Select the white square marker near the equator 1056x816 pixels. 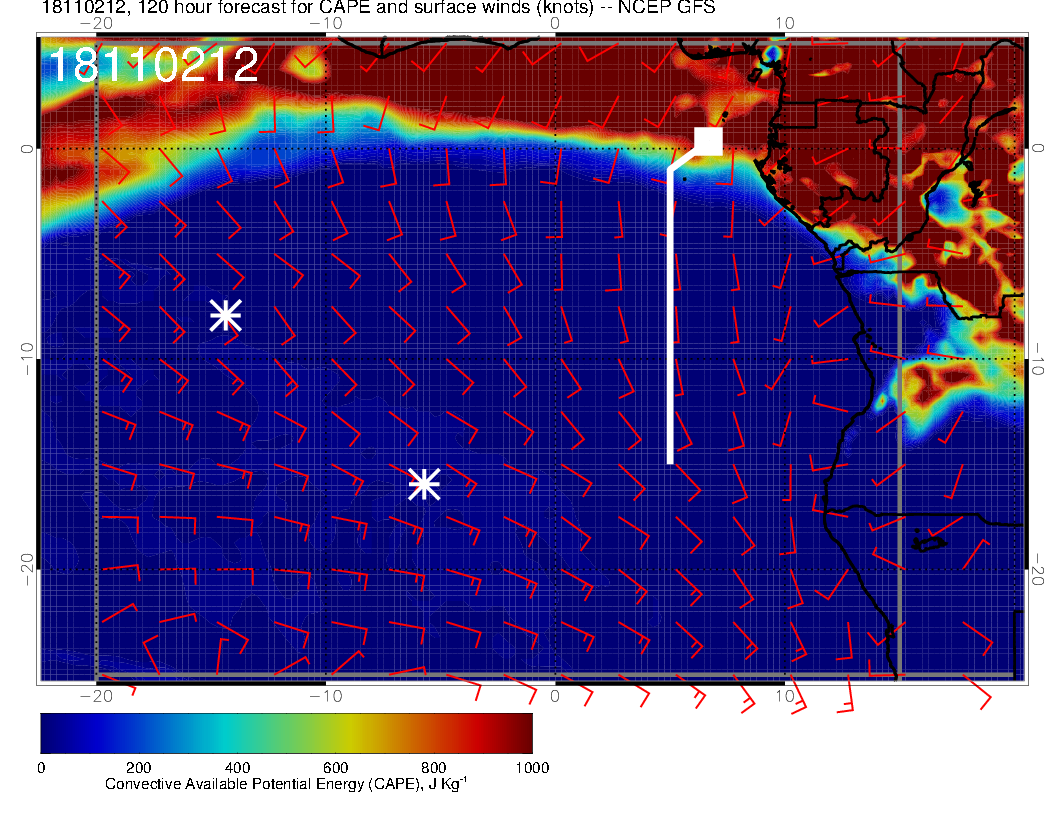[709, 141]
